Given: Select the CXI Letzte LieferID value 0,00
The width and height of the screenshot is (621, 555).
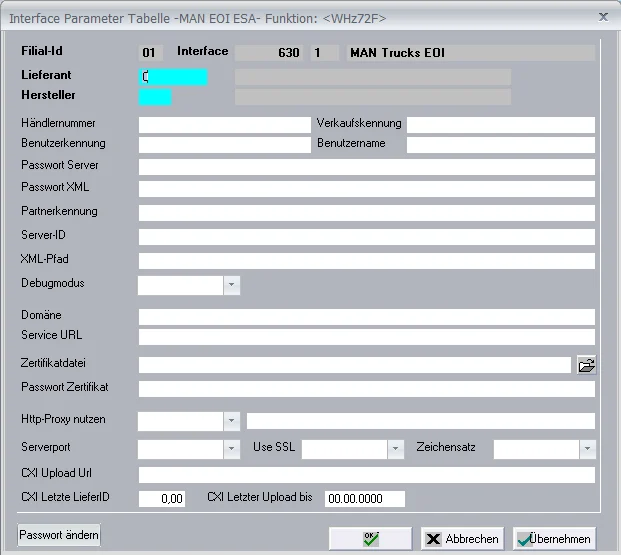Looking at the screenshot, I should pos(162,499).
